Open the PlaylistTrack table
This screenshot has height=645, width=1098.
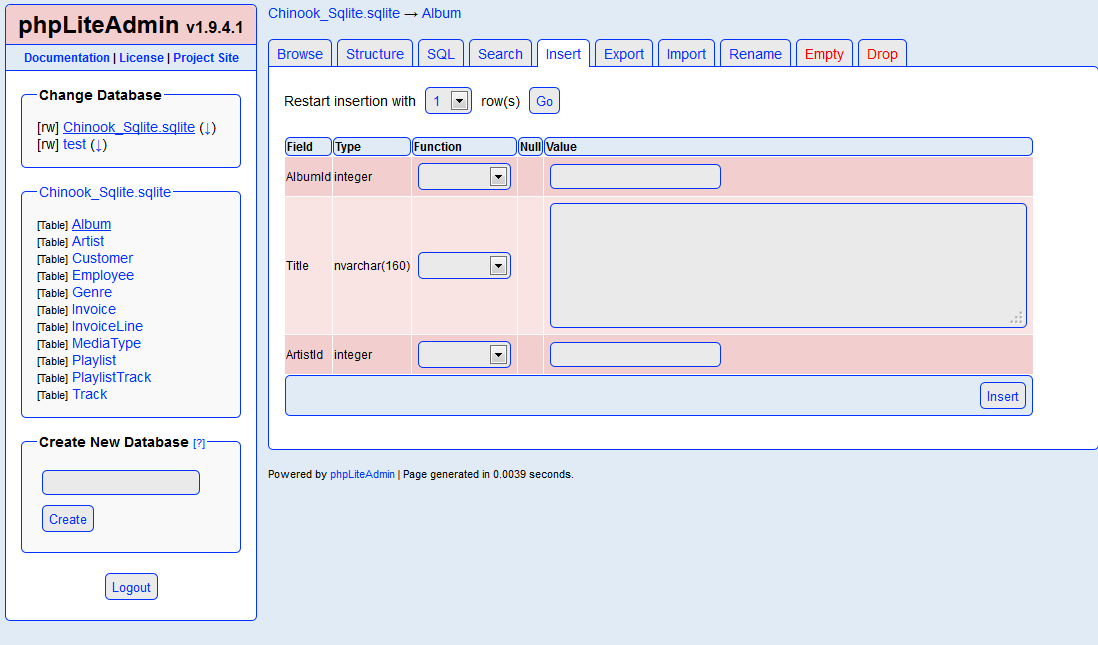point(111,377)
